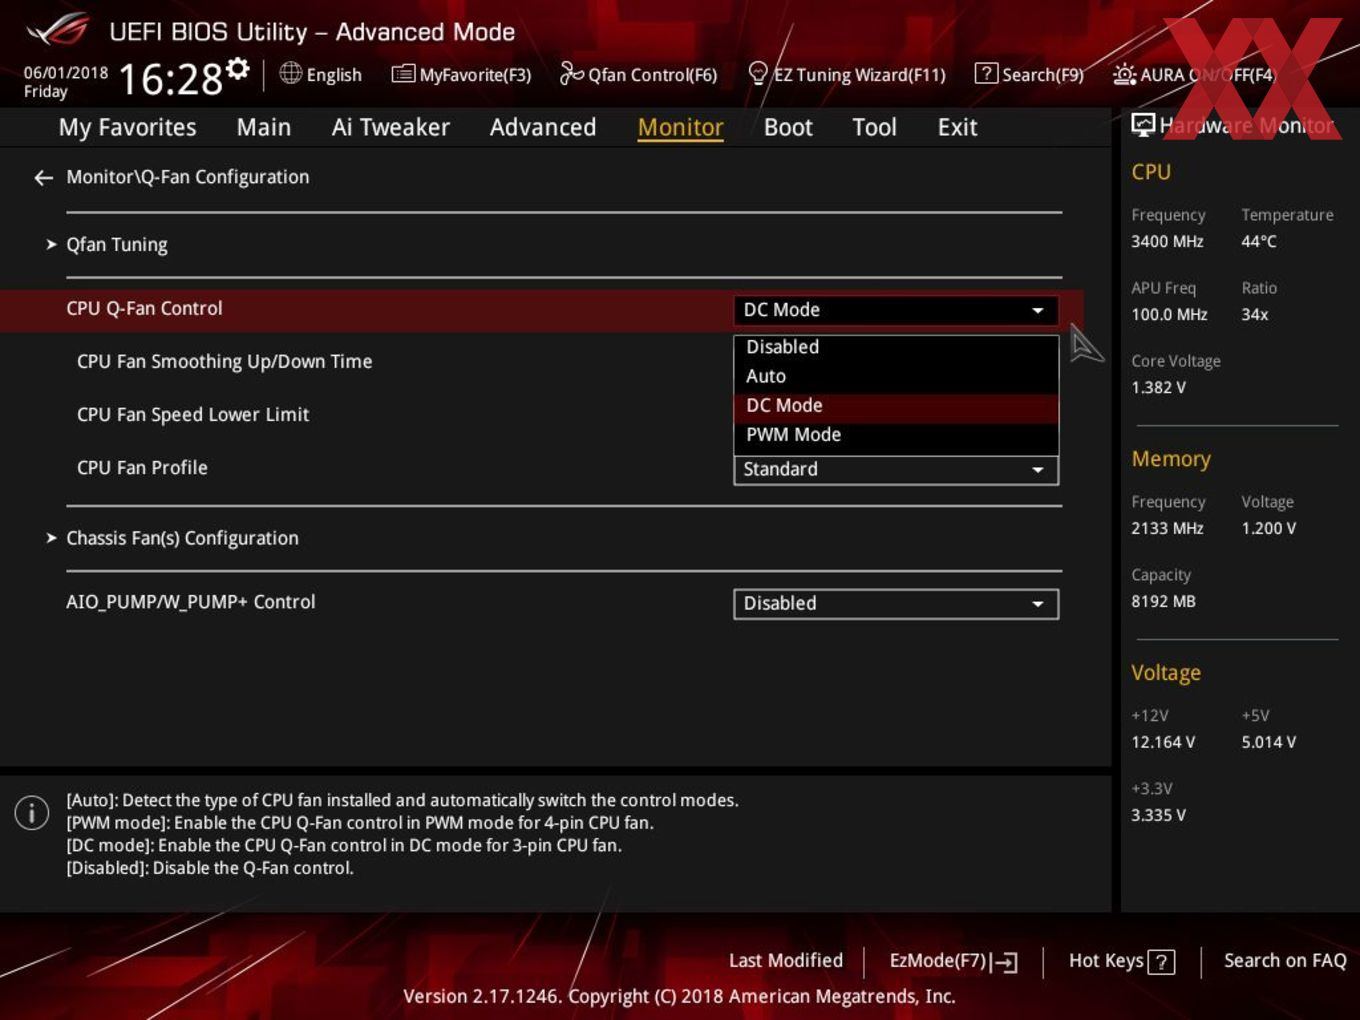Image resolution: width=1360 pixels, height=1020 pixels.
Task: Switch to EzMode(F7)
Action: [953, 961]
